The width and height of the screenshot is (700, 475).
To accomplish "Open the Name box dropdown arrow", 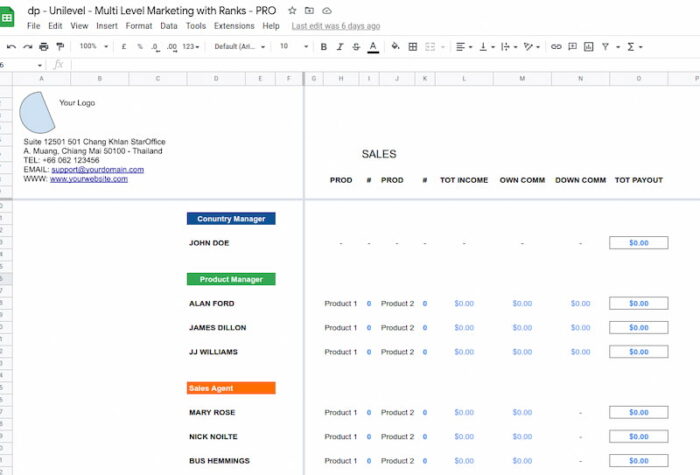I will pos(40,65).
